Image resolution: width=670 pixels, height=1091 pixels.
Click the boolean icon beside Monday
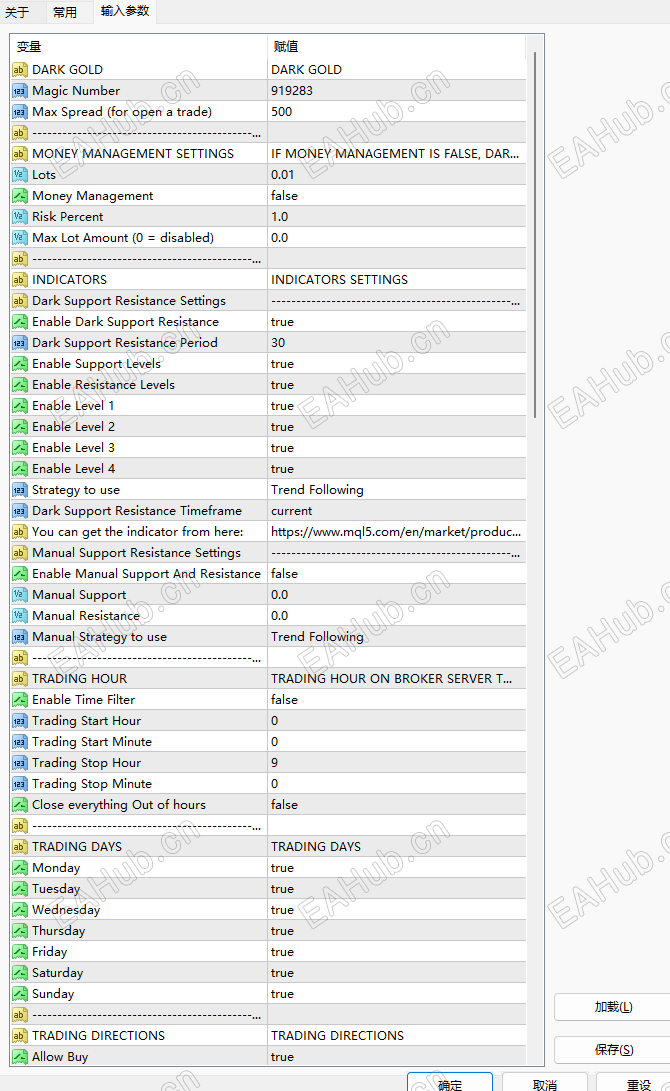(19, 868)
